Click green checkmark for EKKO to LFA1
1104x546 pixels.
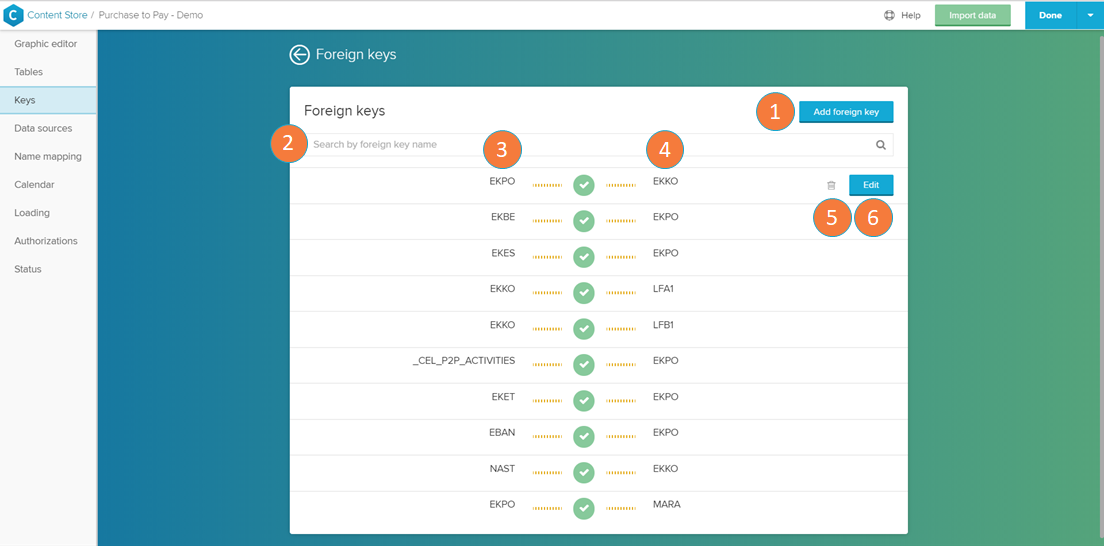click(584, 293)
